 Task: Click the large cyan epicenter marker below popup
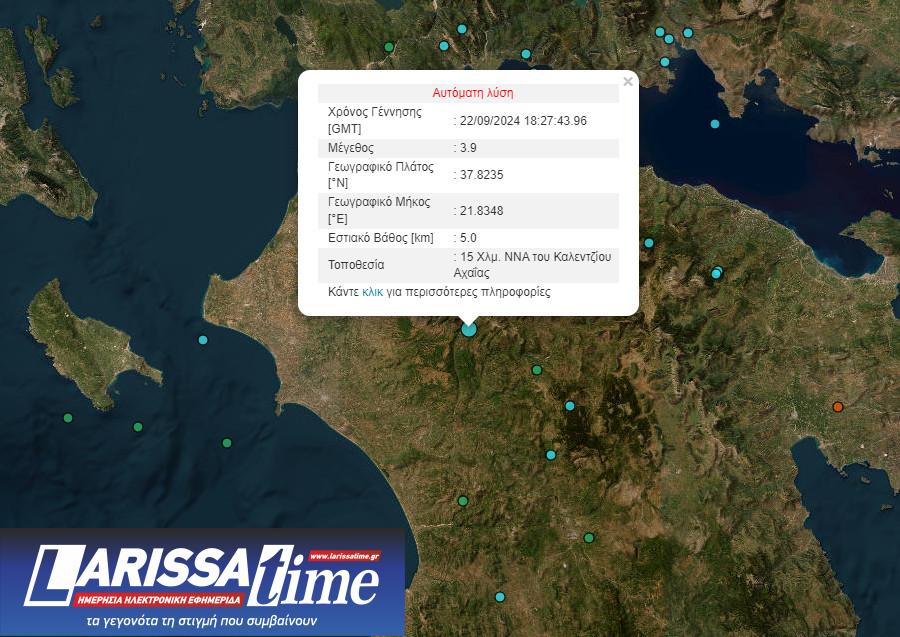coord(469,329)
